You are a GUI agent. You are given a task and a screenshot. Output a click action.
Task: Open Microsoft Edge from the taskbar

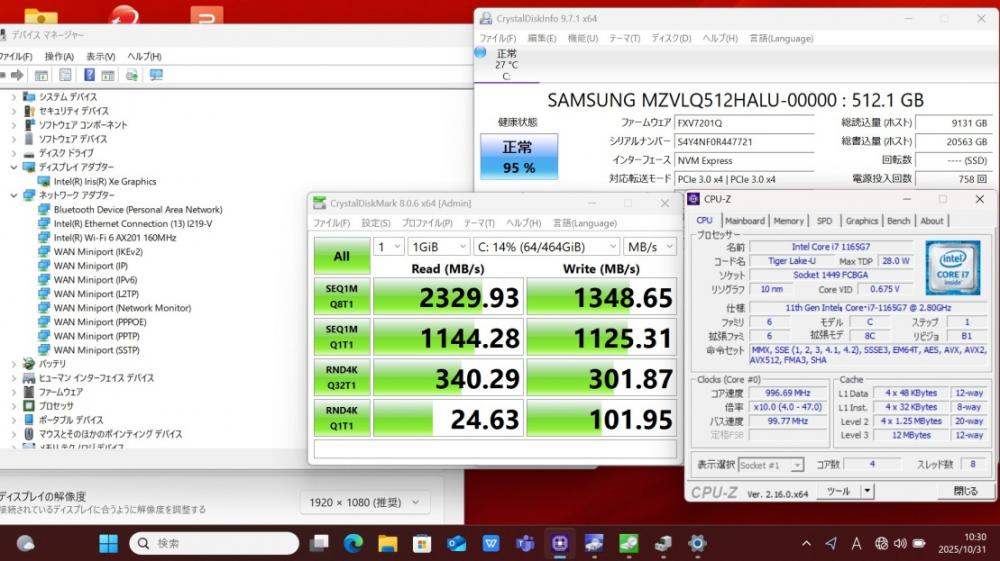[353, 543]
